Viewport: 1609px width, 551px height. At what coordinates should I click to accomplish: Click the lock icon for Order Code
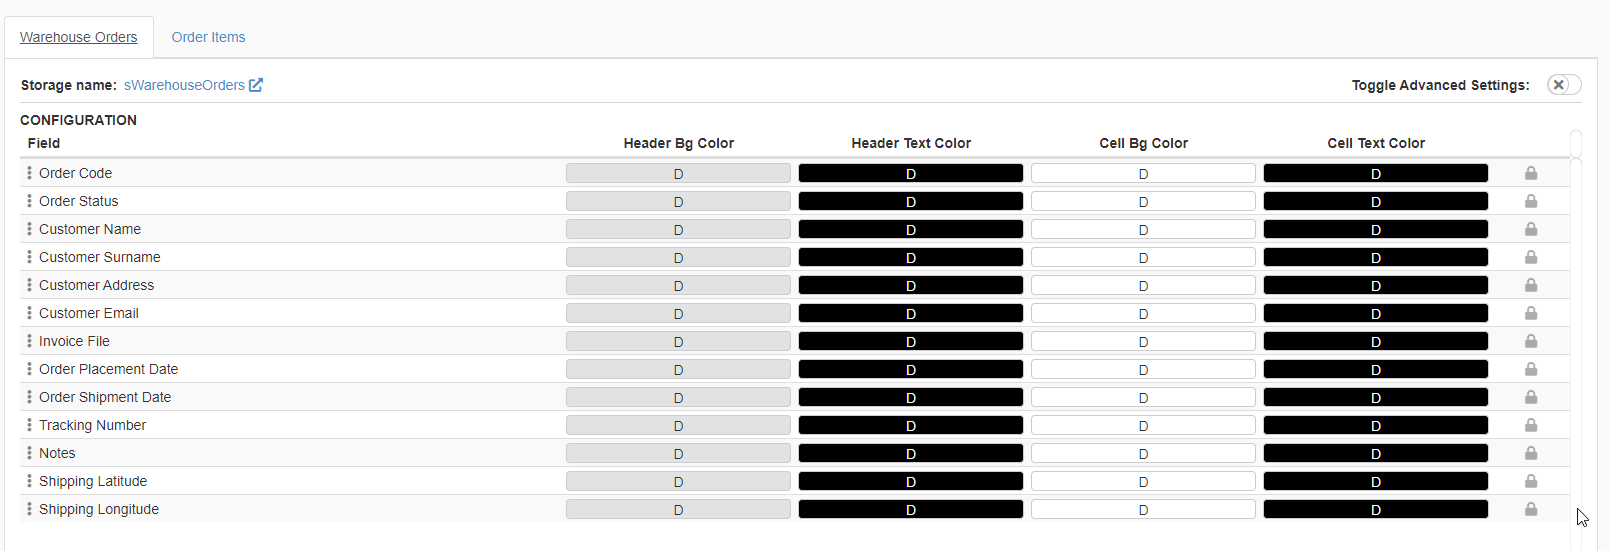[1530, 173]
